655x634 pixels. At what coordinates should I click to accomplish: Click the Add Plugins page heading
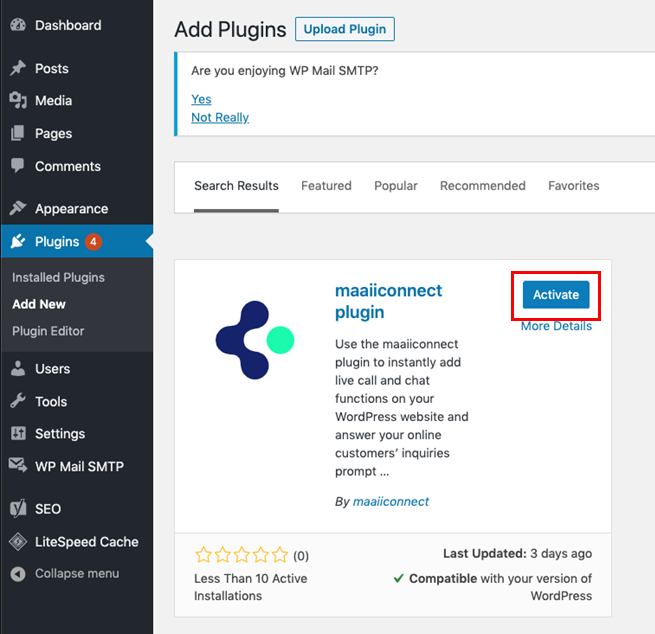click(230, 30)
